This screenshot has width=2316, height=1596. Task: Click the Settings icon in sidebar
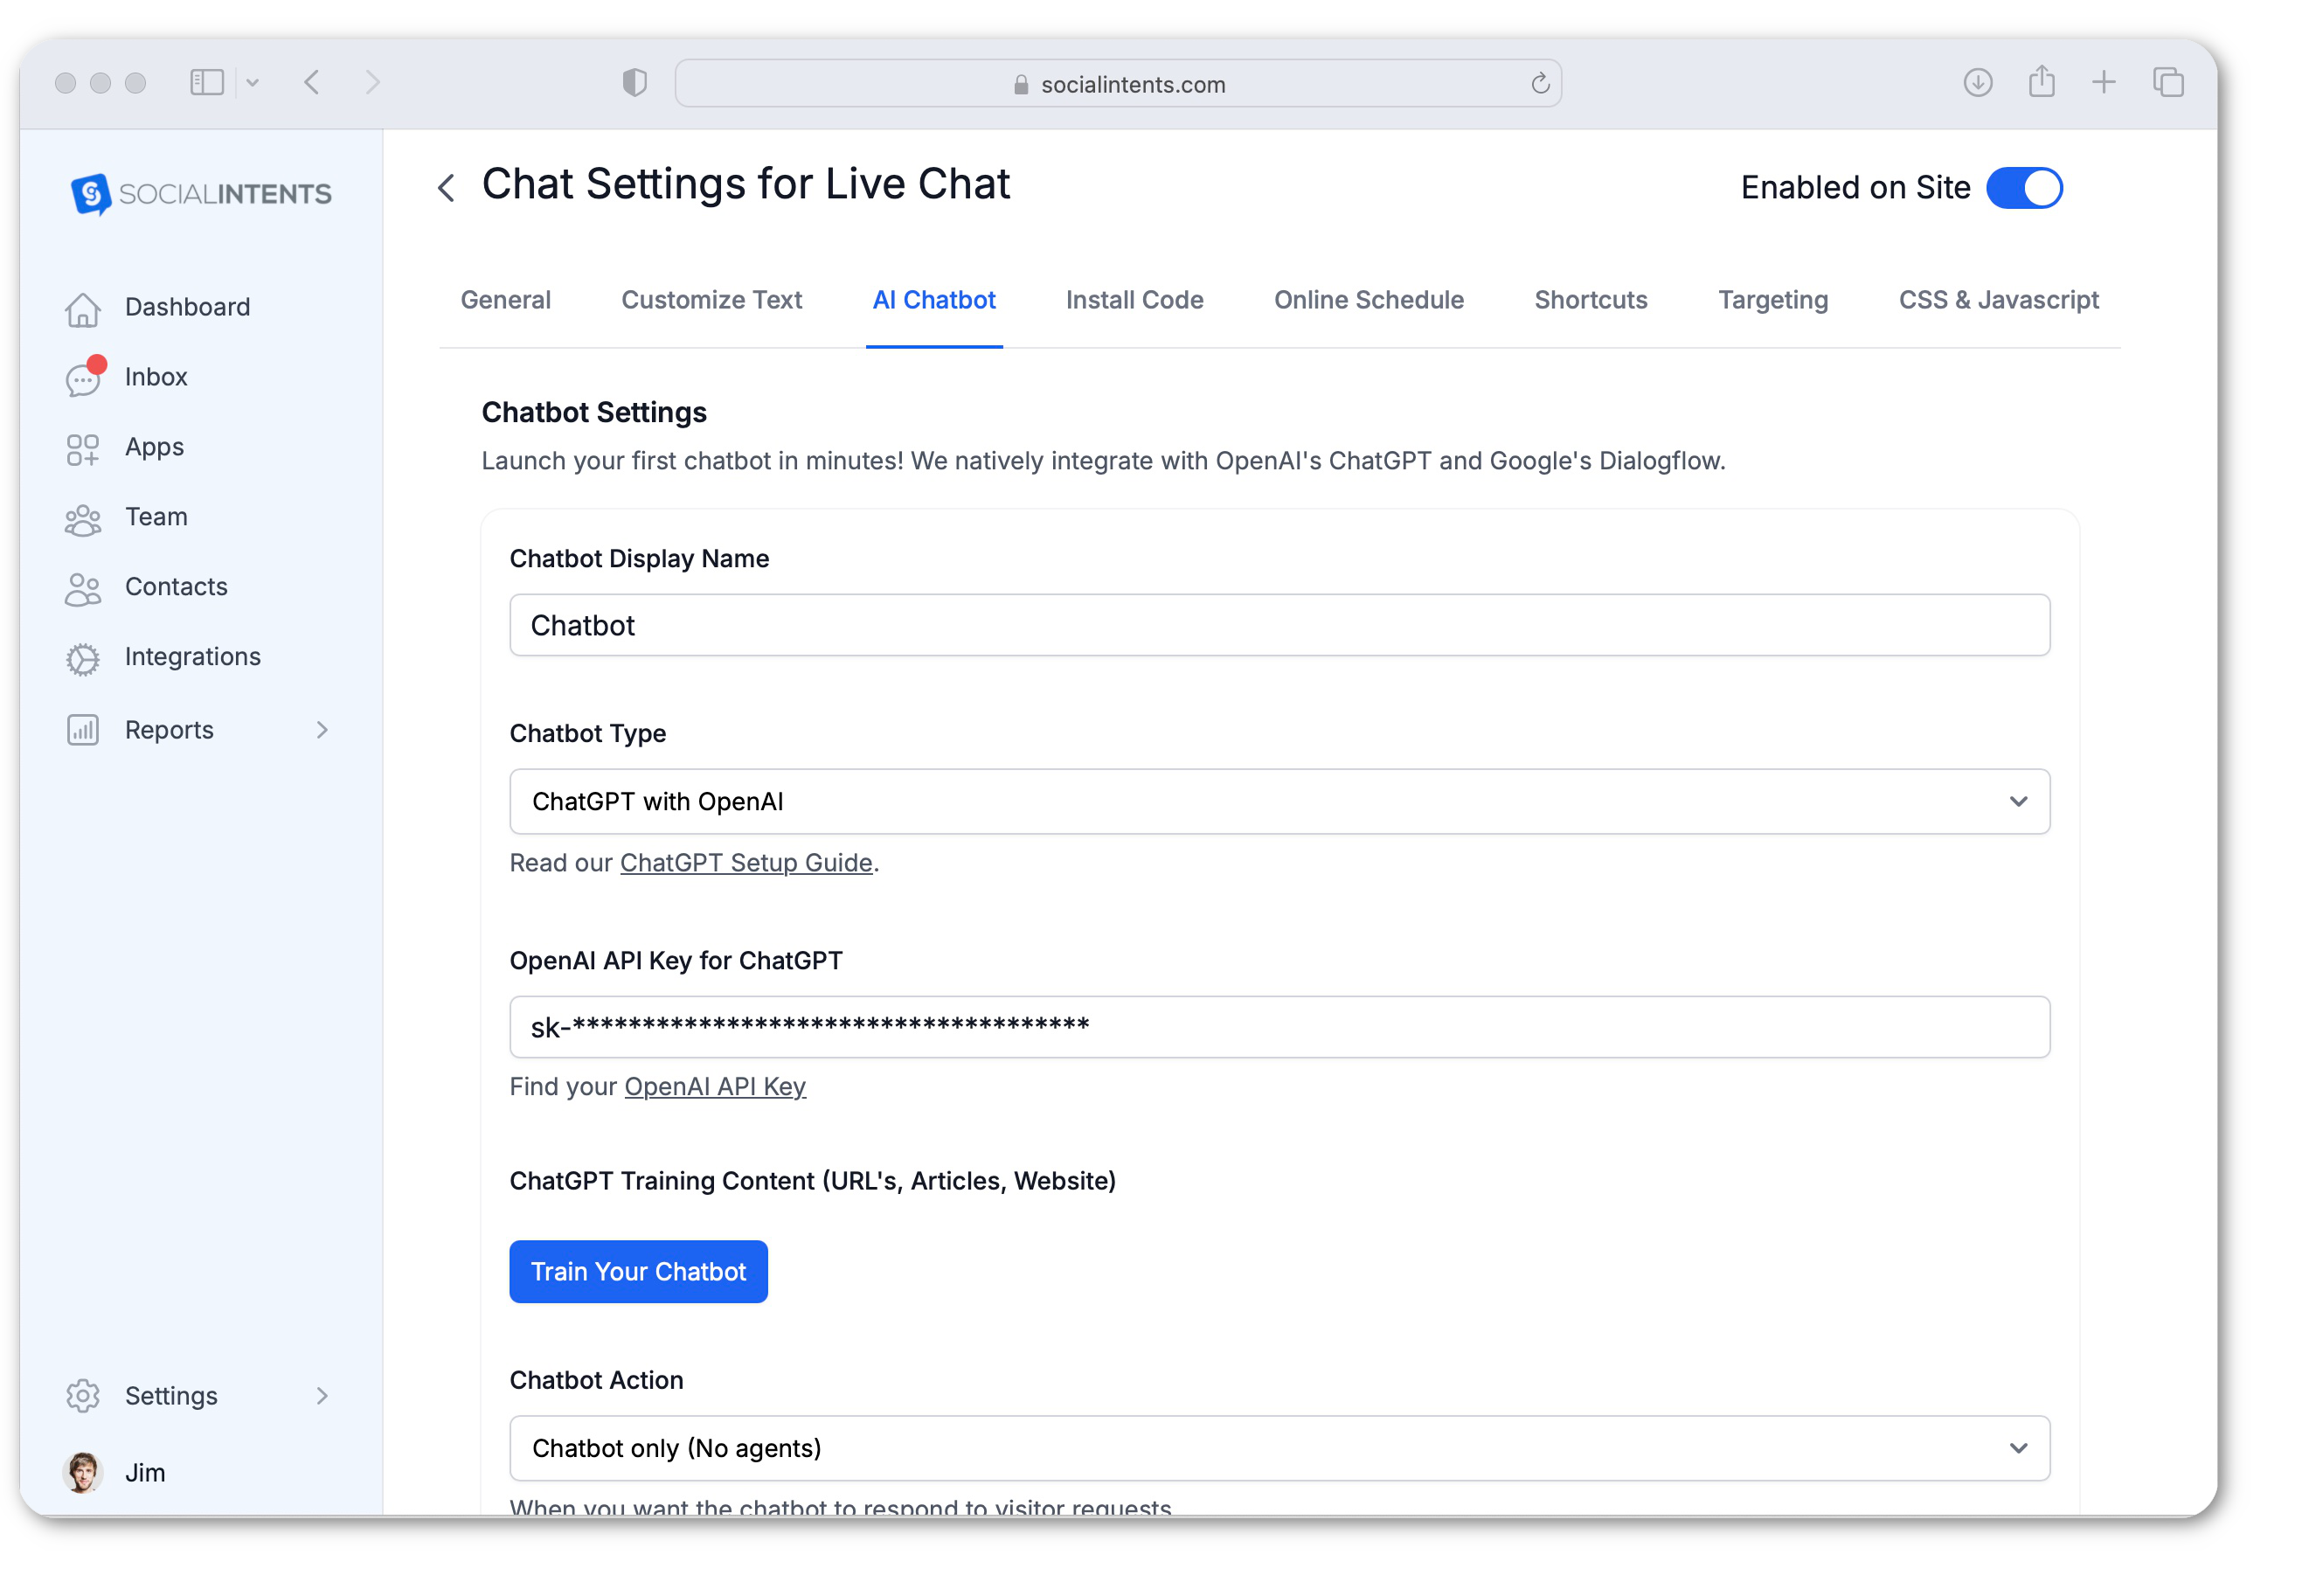(83, 1395)
